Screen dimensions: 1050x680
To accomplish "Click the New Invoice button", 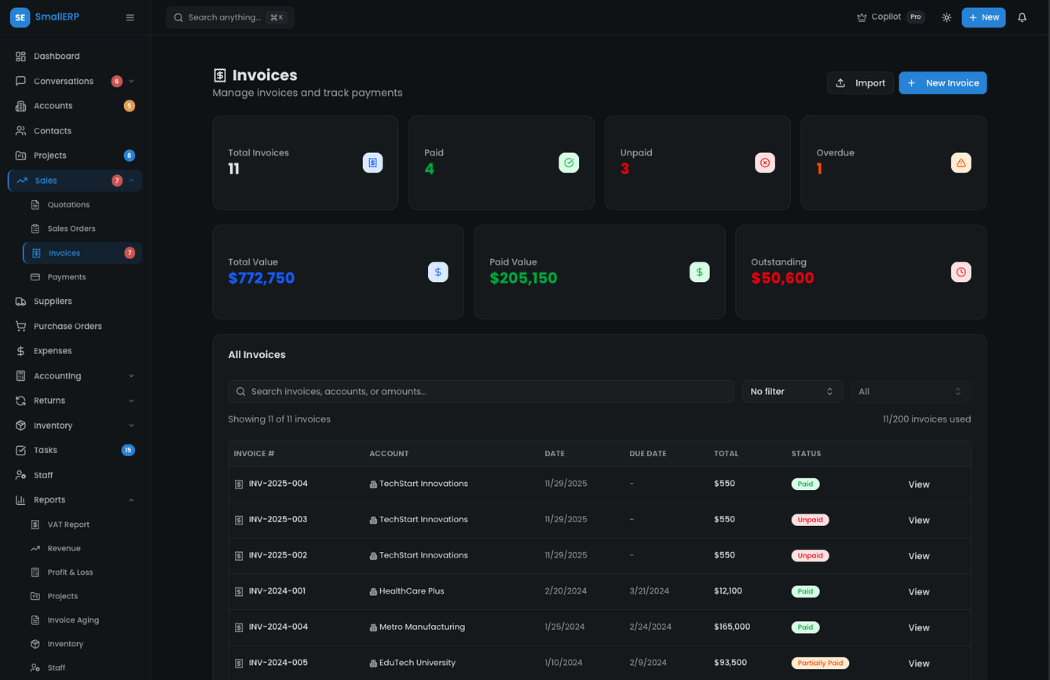I will (942, 82).
